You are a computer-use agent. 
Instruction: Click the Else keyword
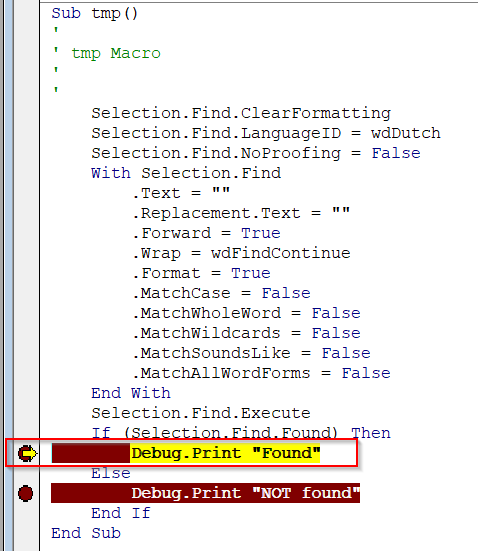coord(111,473)
